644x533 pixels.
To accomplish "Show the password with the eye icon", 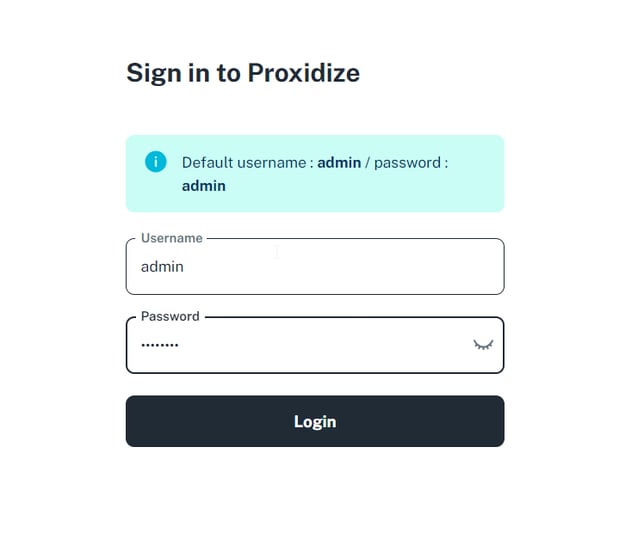I will point(483,345).
